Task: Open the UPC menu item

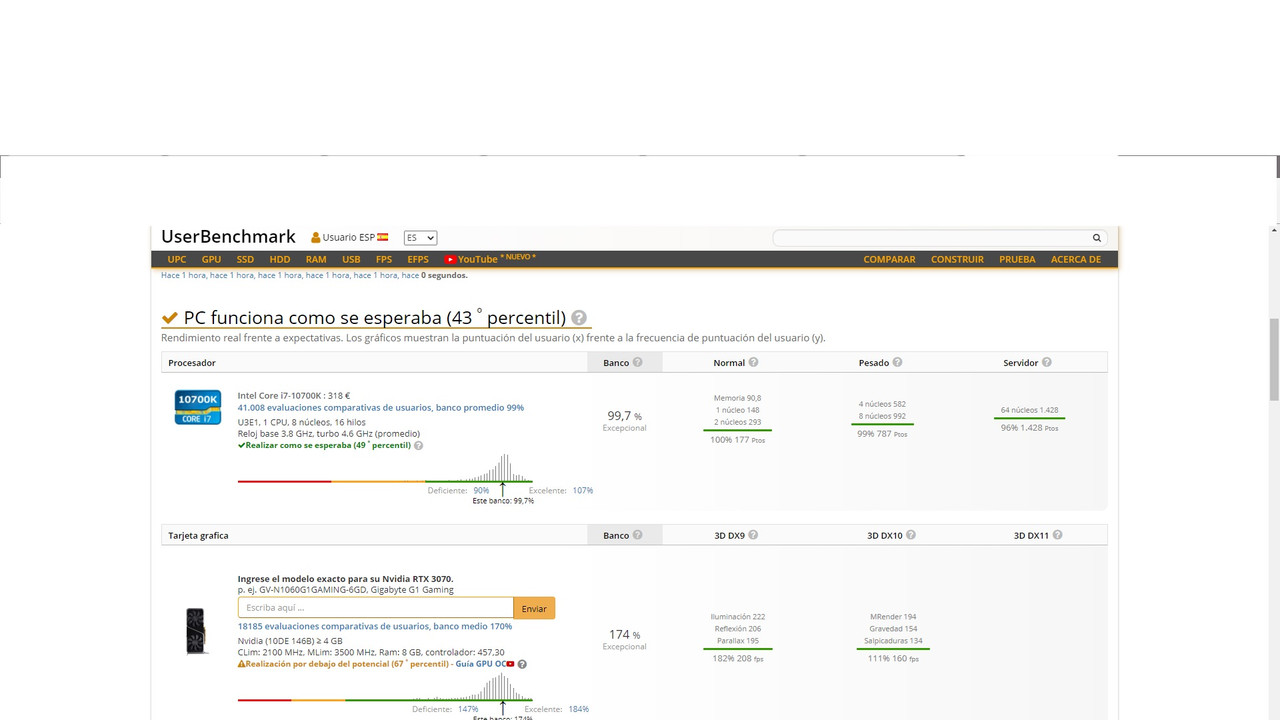Action: [x=177, y=259]
